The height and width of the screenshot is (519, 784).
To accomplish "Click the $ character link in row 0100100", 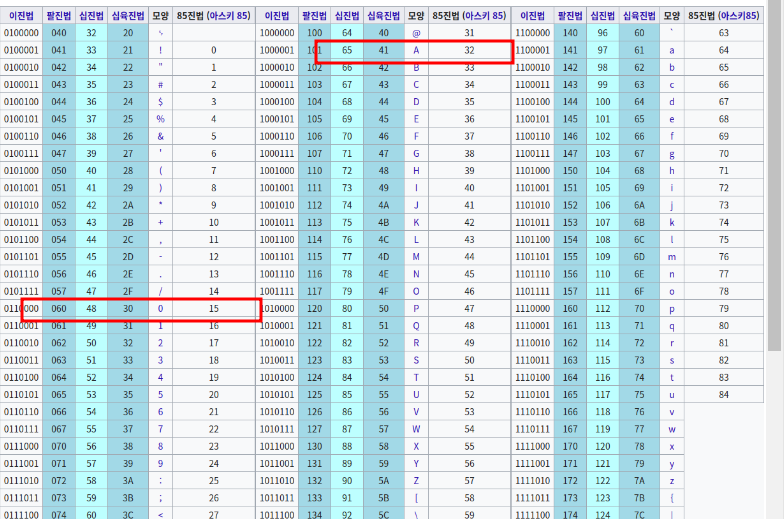I will (x=160, y=102).
